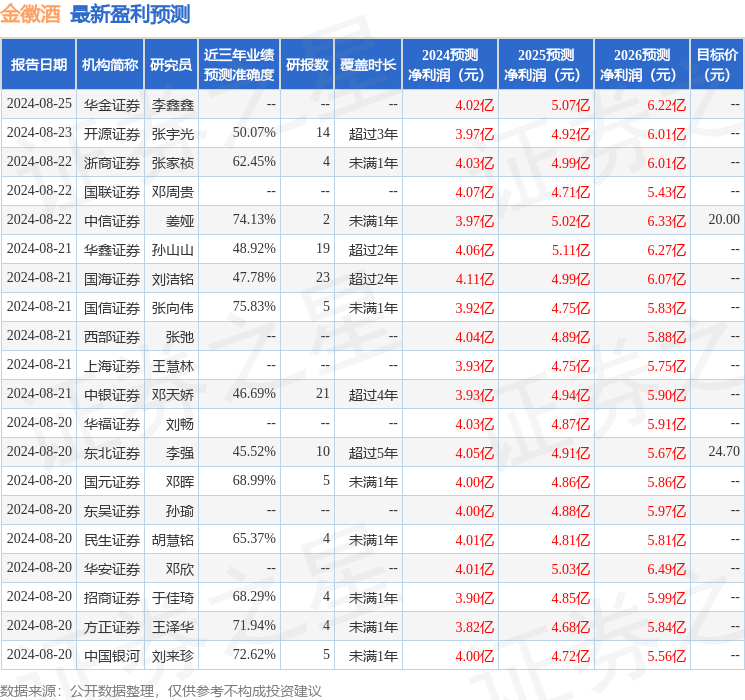Click analyst 邓周贵
The width and height of the screenshot is (745, 700).
[x=173, y=192]
